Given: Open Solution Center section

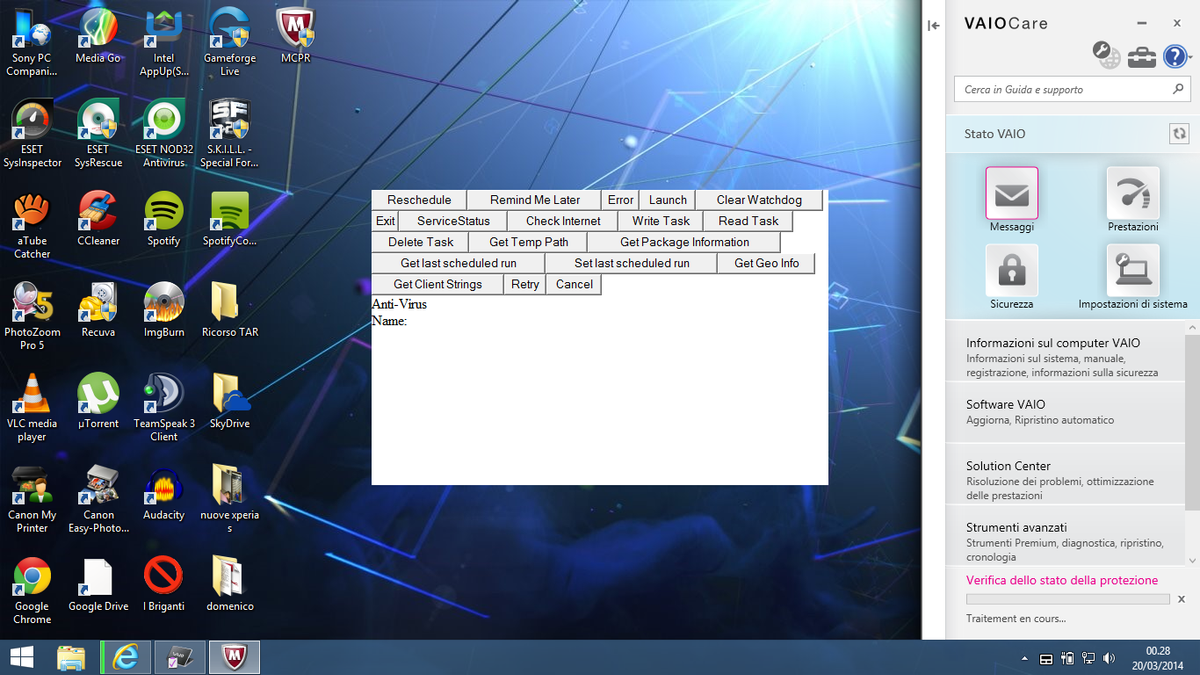Looking at the screenshot, I should coord(1065,480).
